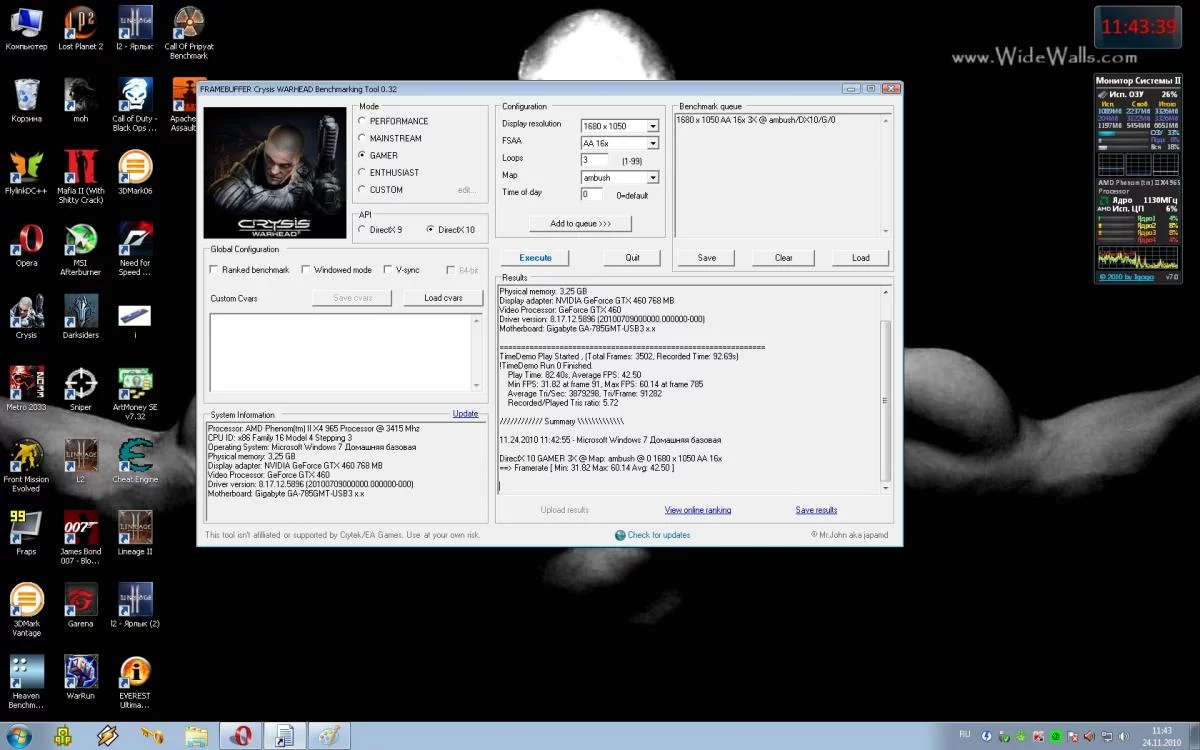Open Cheat Engine desktop shortcut

pyautogui.click(x=135, y=456)
